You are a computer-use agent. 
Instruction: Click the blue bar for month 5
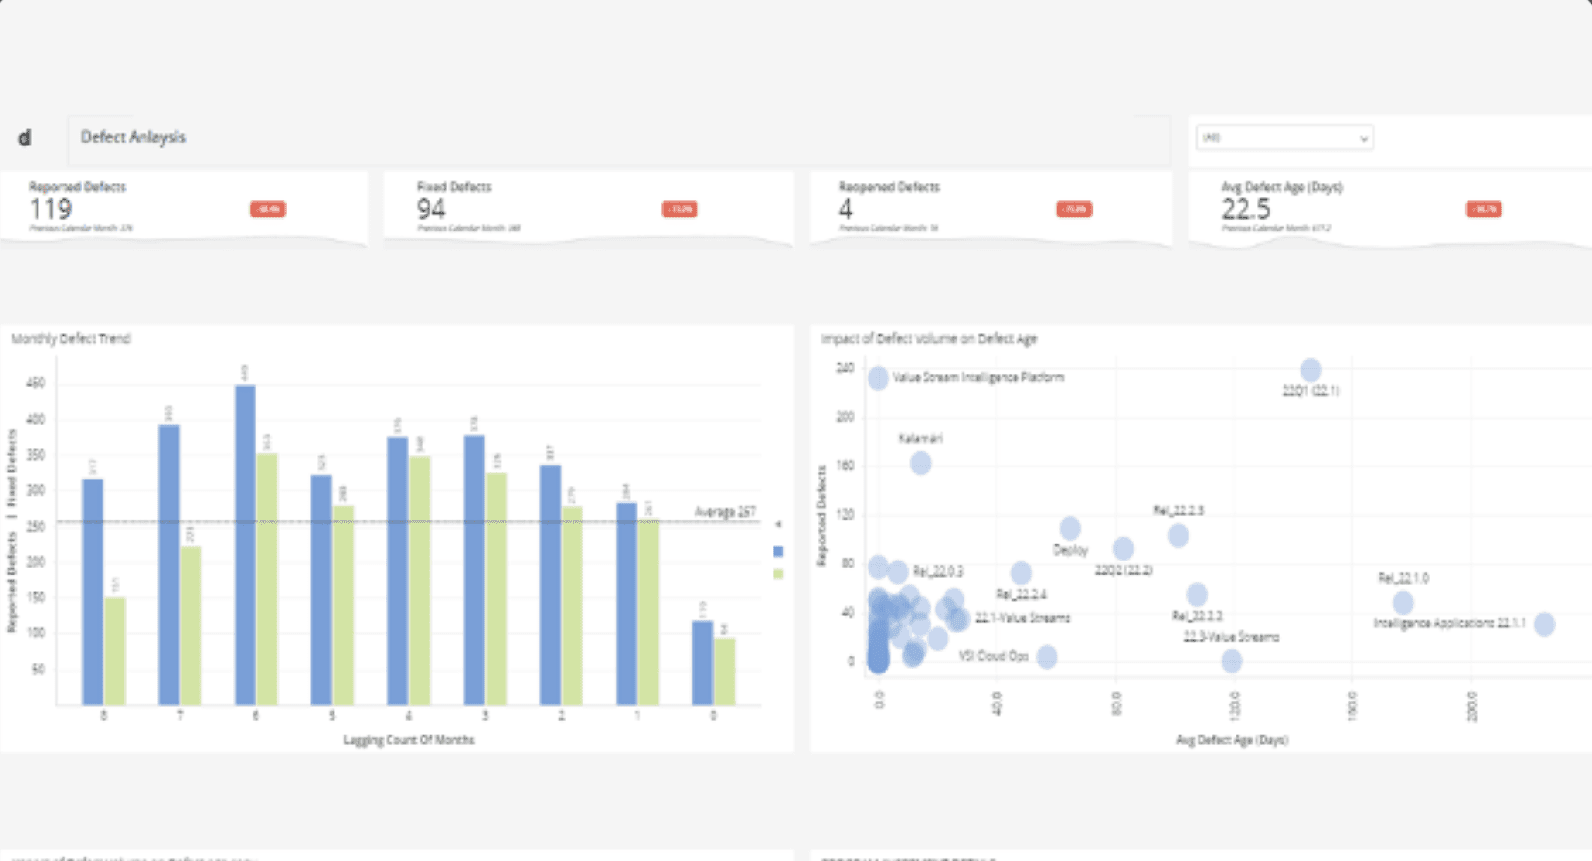321,590
